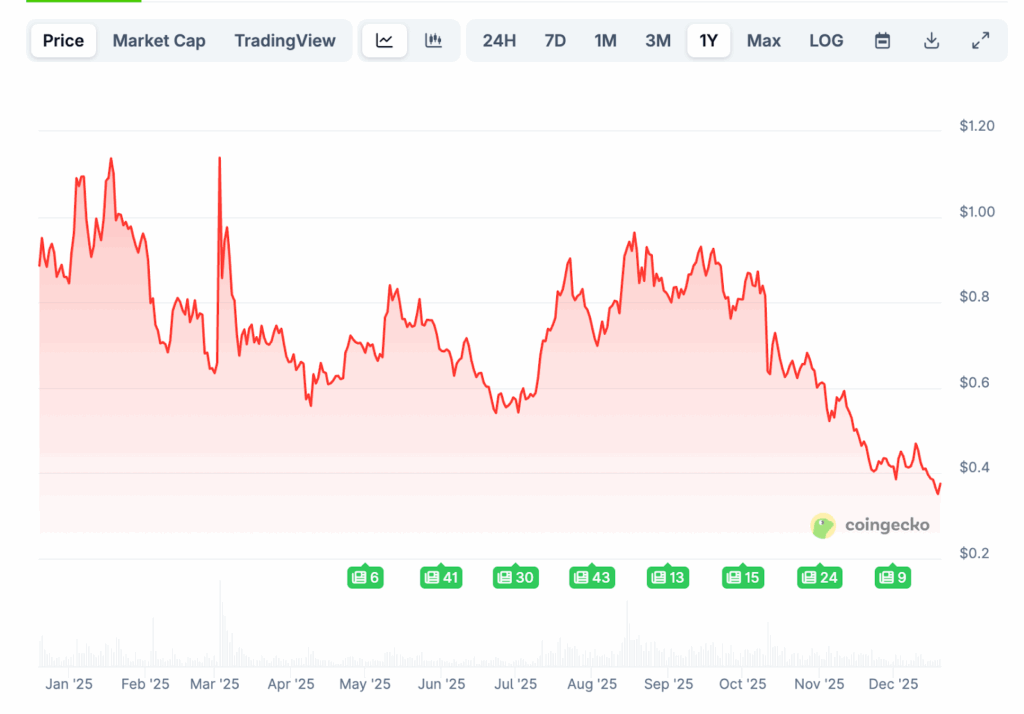Toggle LOG scale for the chart
The height and width of the screenshot is (714, 1024).
[x=826, y=40]
